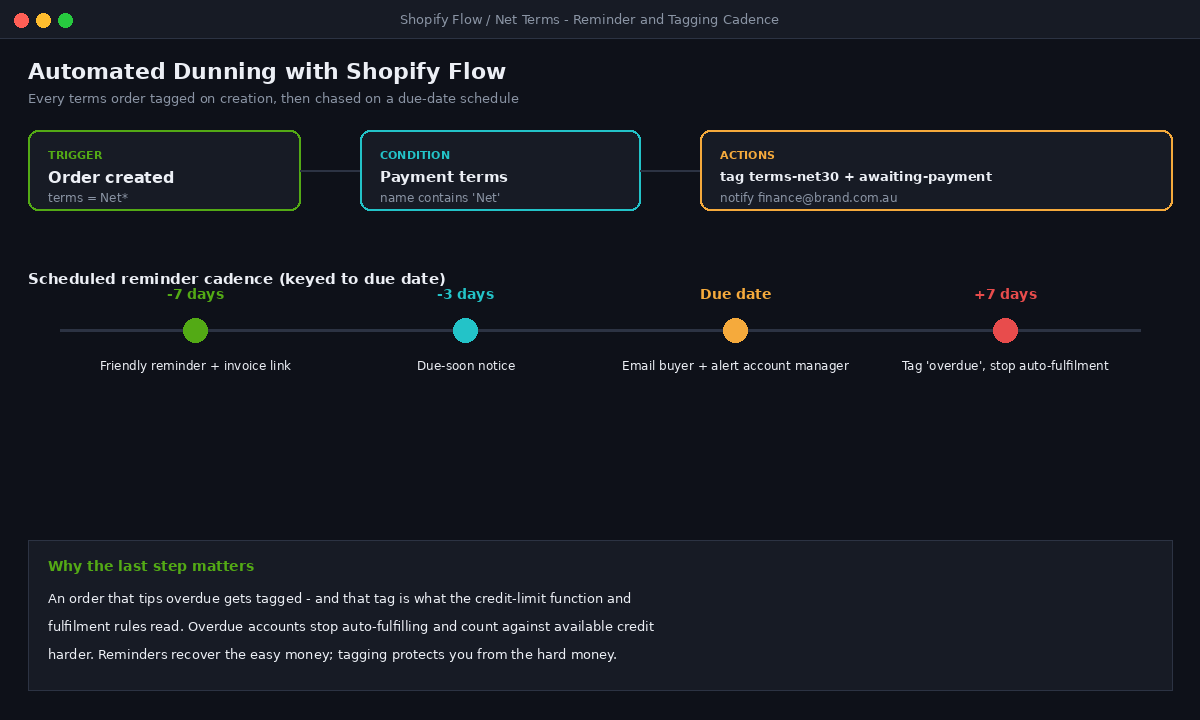This screenshot has height=720, width=1200.
Task: Click the '-7 days' label
Action: point(195,294)
